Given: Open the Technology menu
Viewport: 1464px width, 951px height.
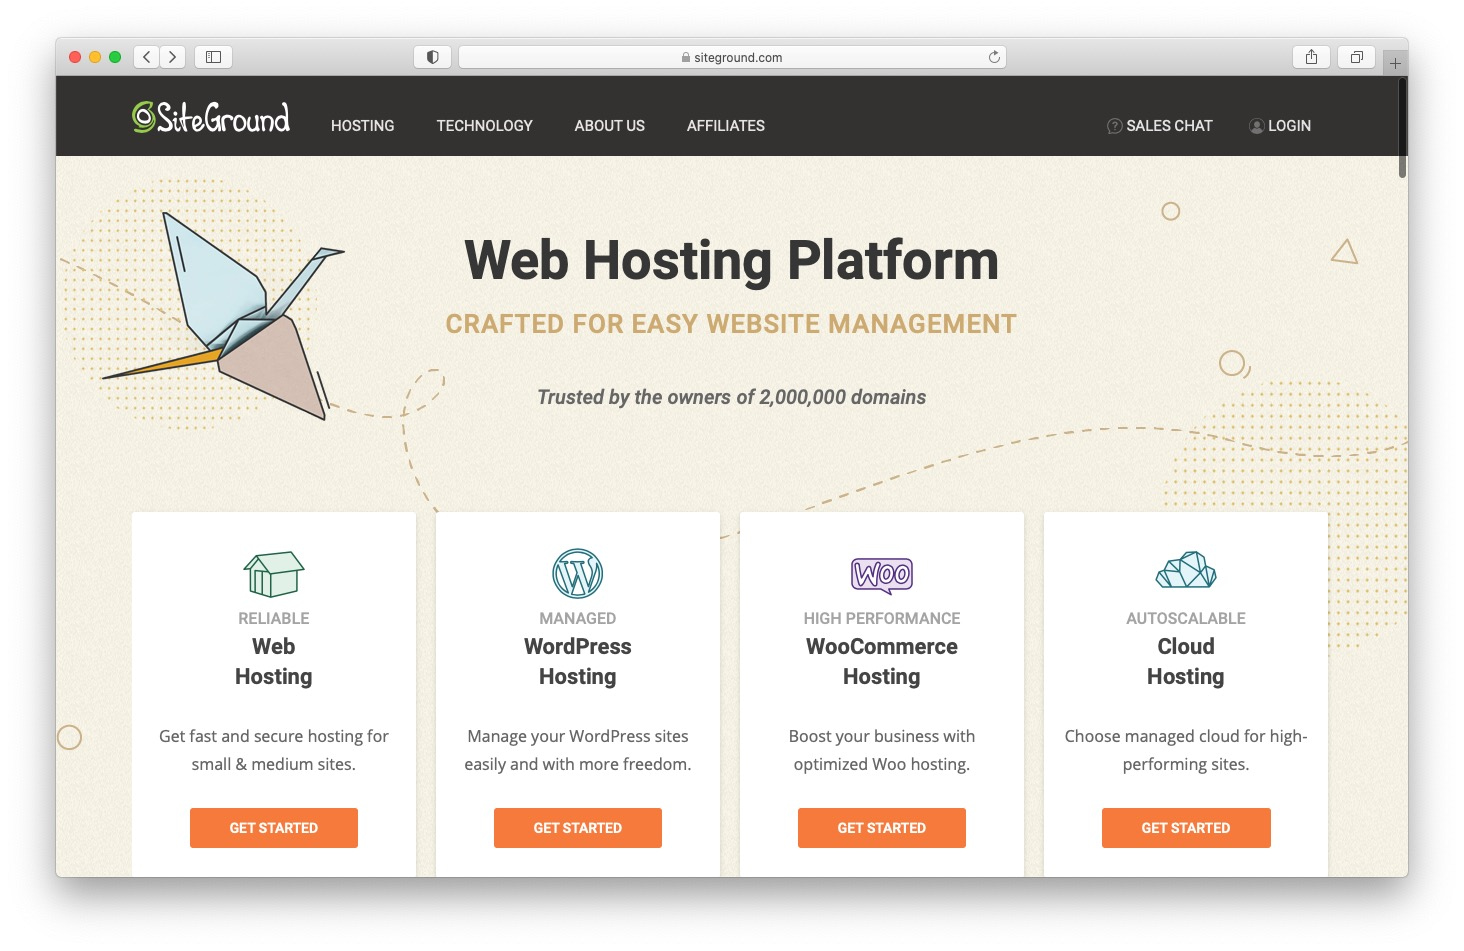Looking at the screenshot, I should (x=485, y=126).
